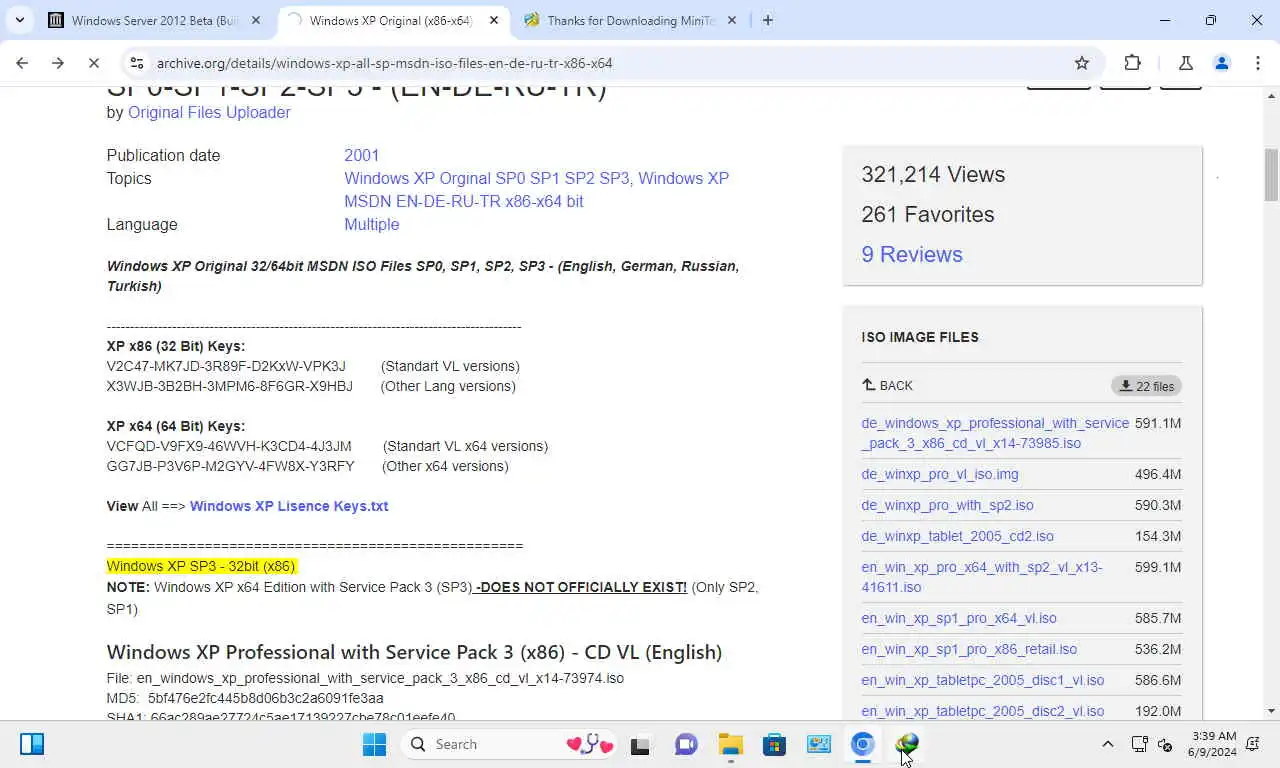
Task: Open Internet Download Manager taskbar icon
Action: pyautogui.click(x=907, y=744)
